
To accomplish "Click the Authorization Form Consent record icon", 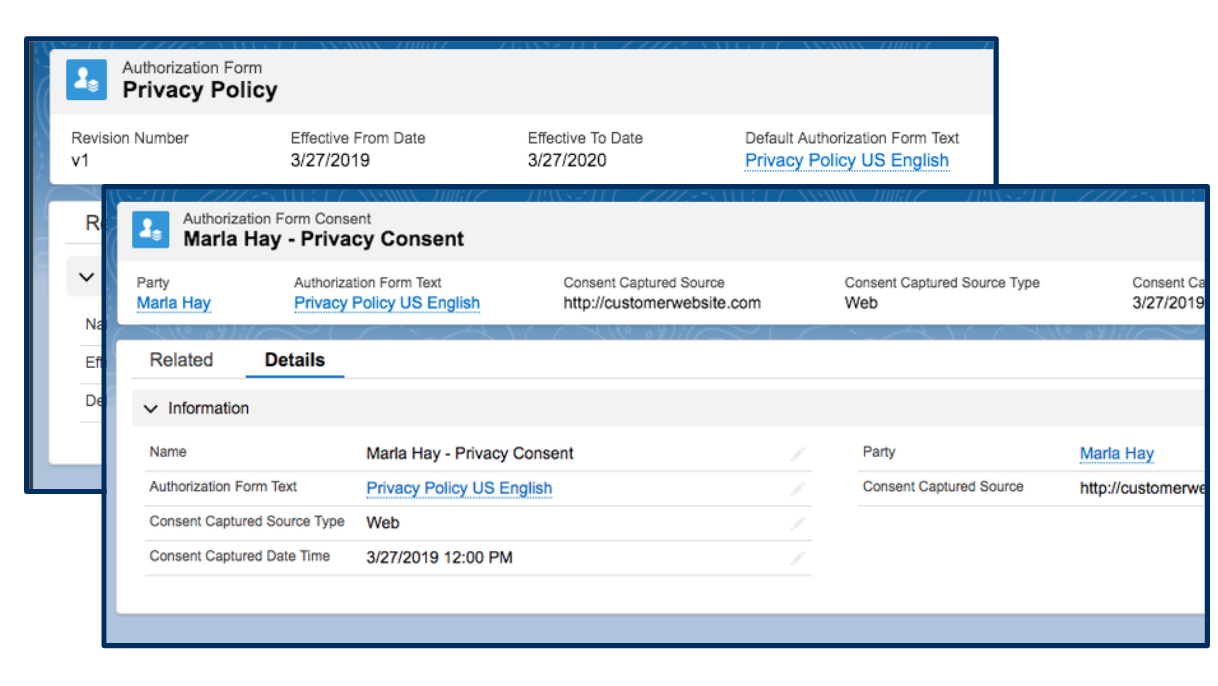I will [x=152, y=229].
